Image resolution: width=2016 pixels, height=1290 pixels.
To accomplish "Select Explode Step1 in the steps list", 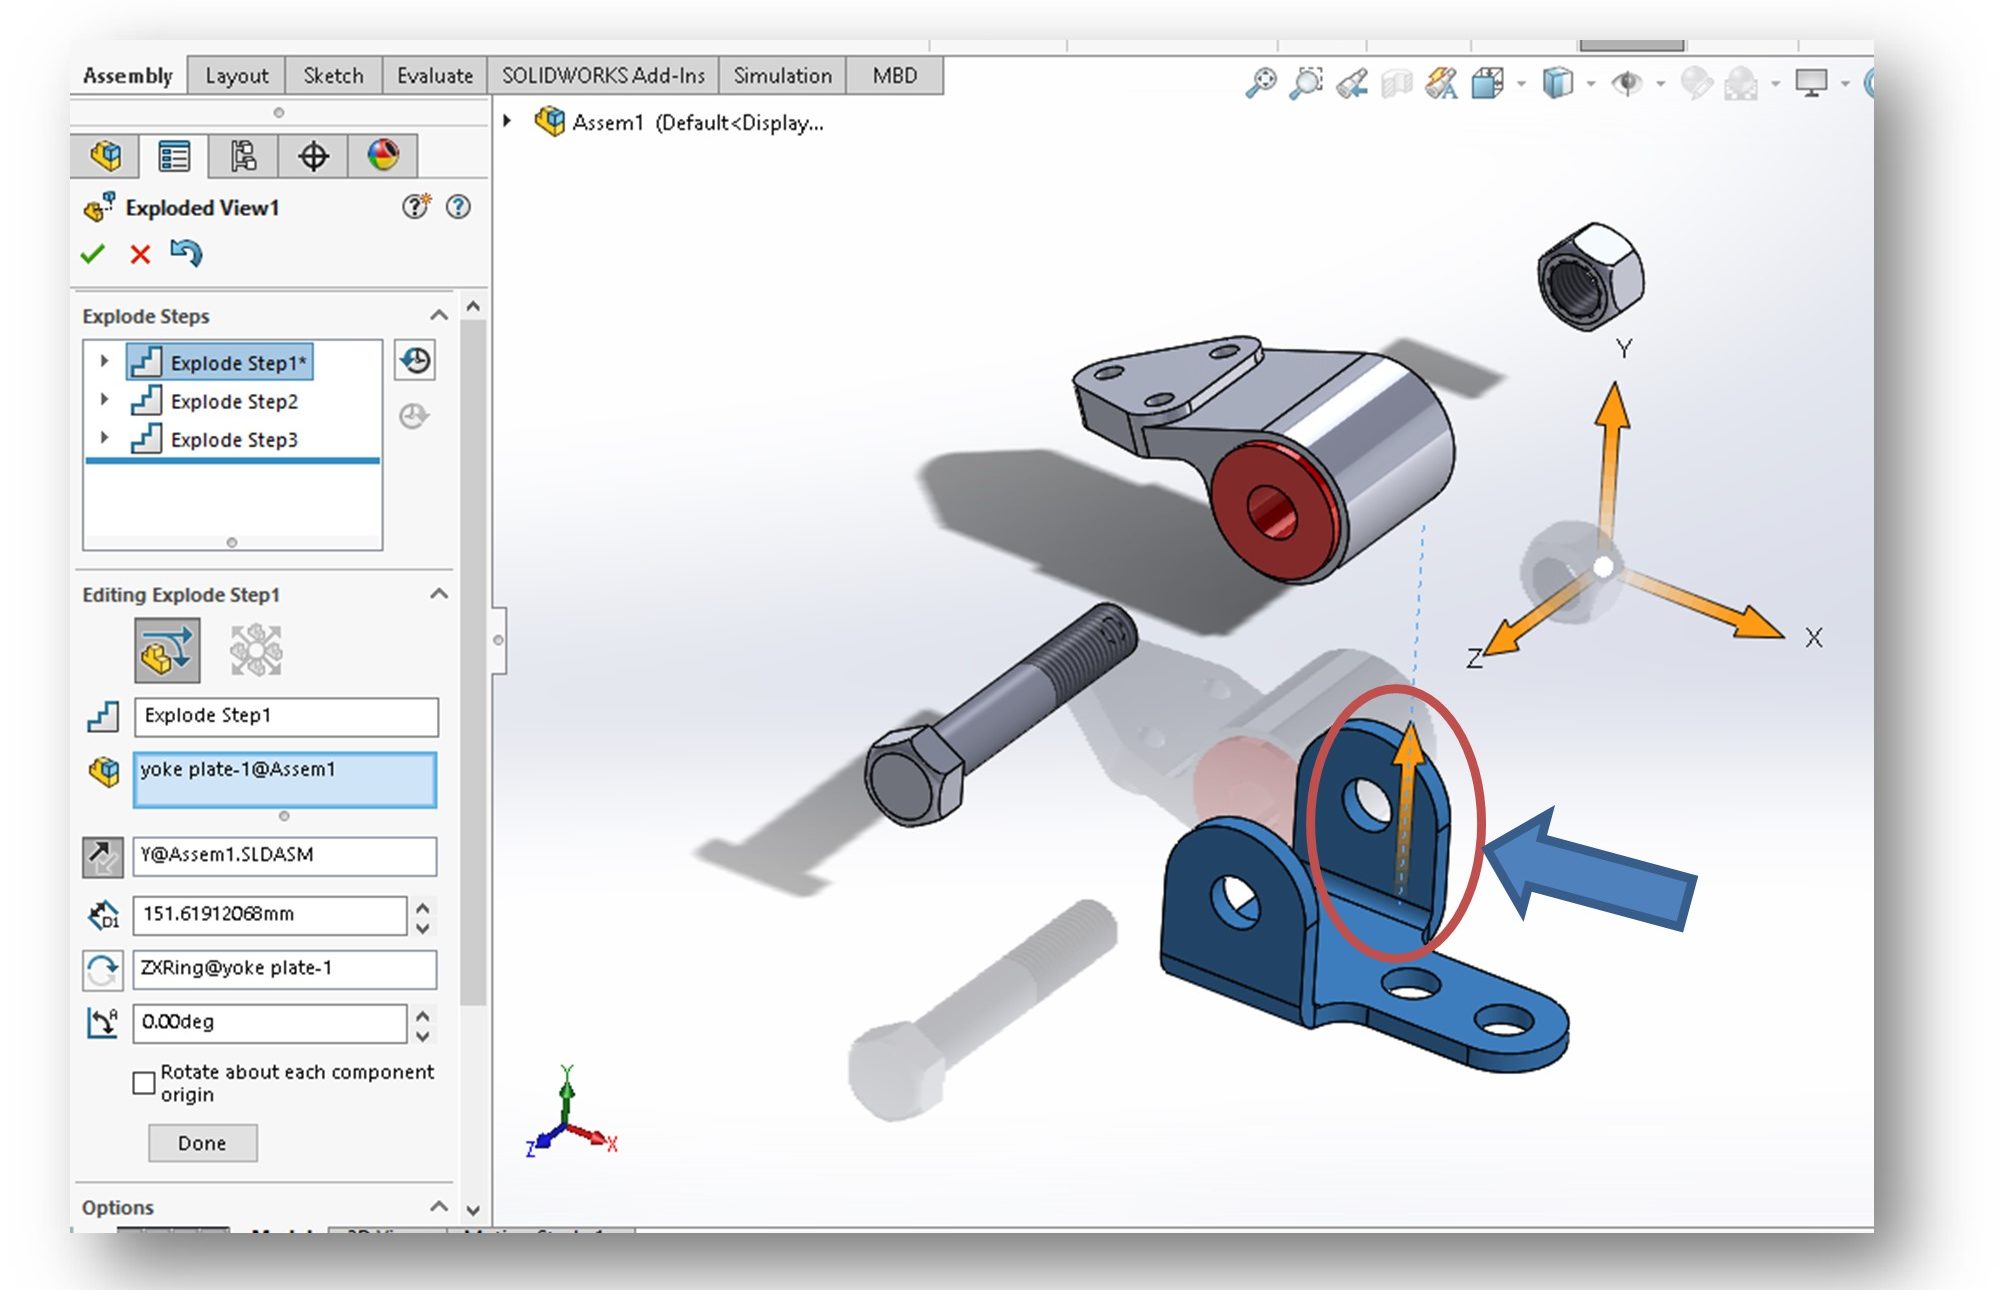I will tap(242, 360).
